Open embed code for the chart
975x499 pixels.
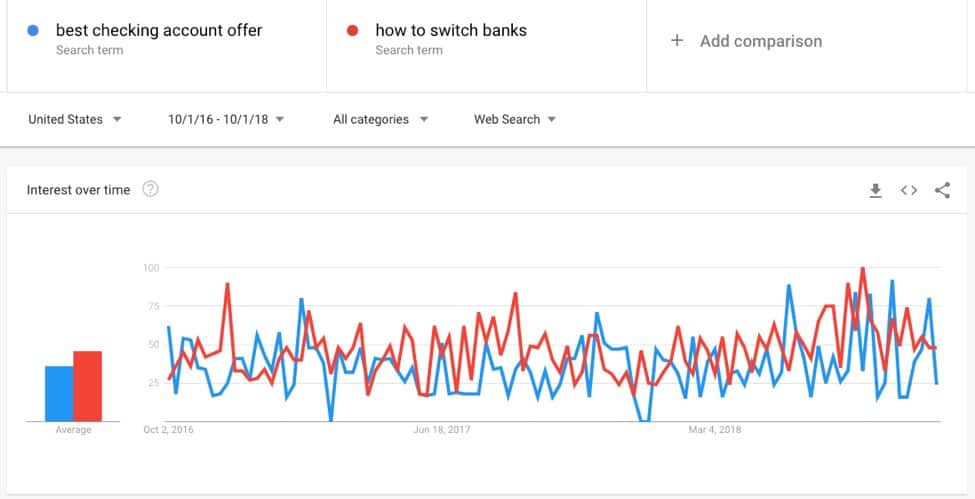908,190
